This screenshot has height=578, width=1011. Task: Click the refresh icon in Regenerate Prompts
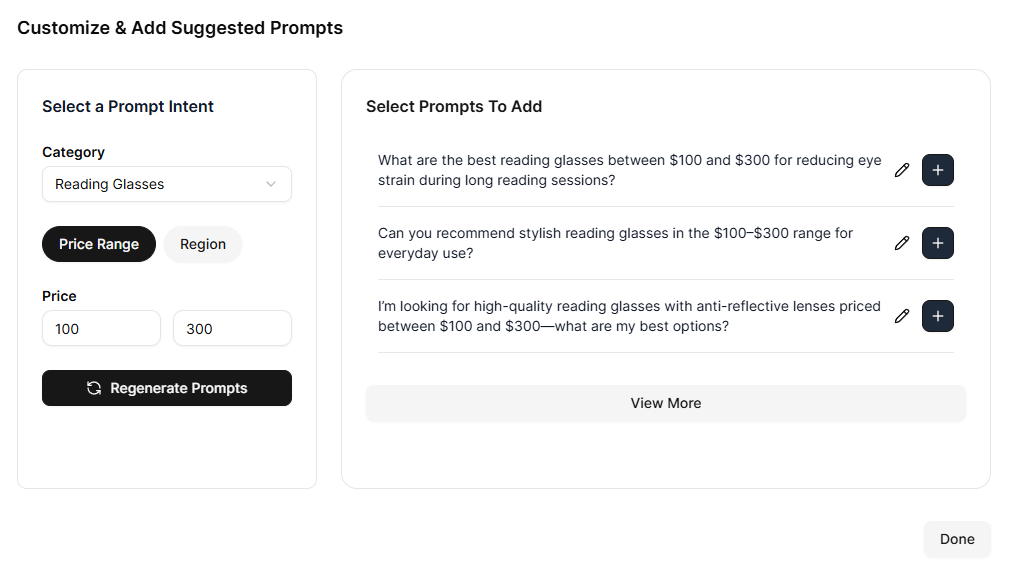(x=94, y=388)
